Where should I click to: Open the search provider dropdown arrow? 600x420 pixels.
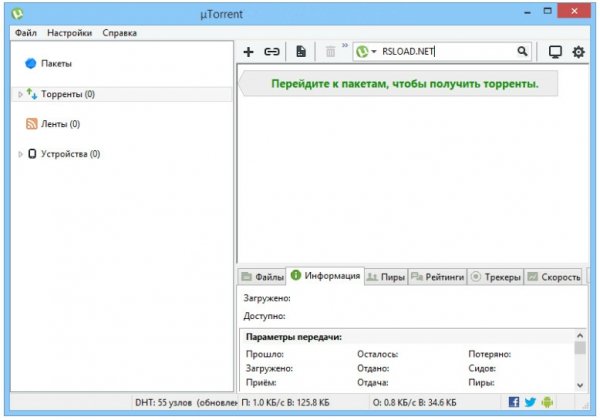[x=374, y=51]
